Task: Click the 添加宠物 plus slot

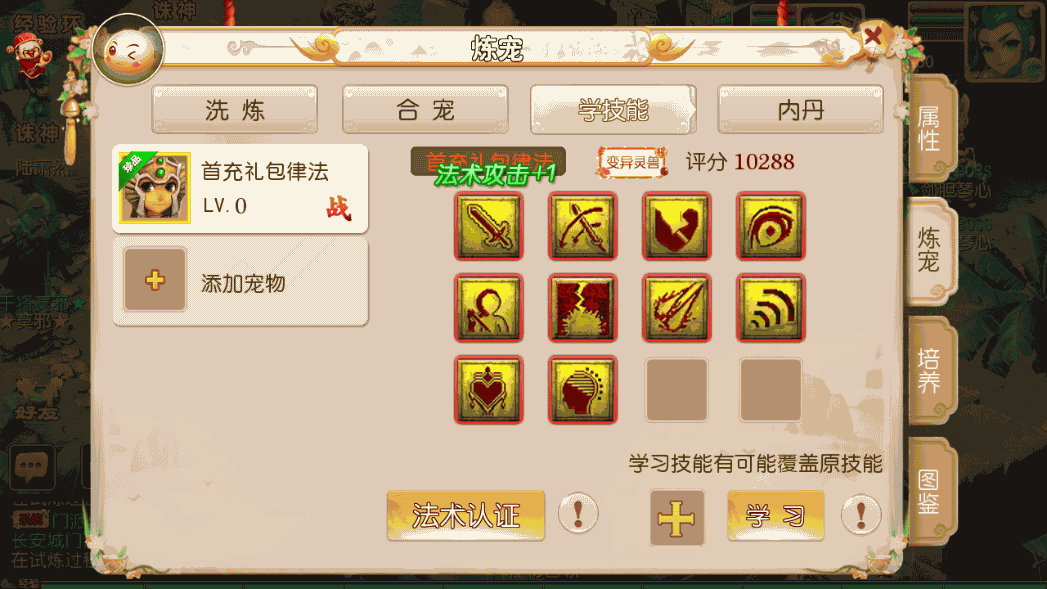Action: click(155, 280)
